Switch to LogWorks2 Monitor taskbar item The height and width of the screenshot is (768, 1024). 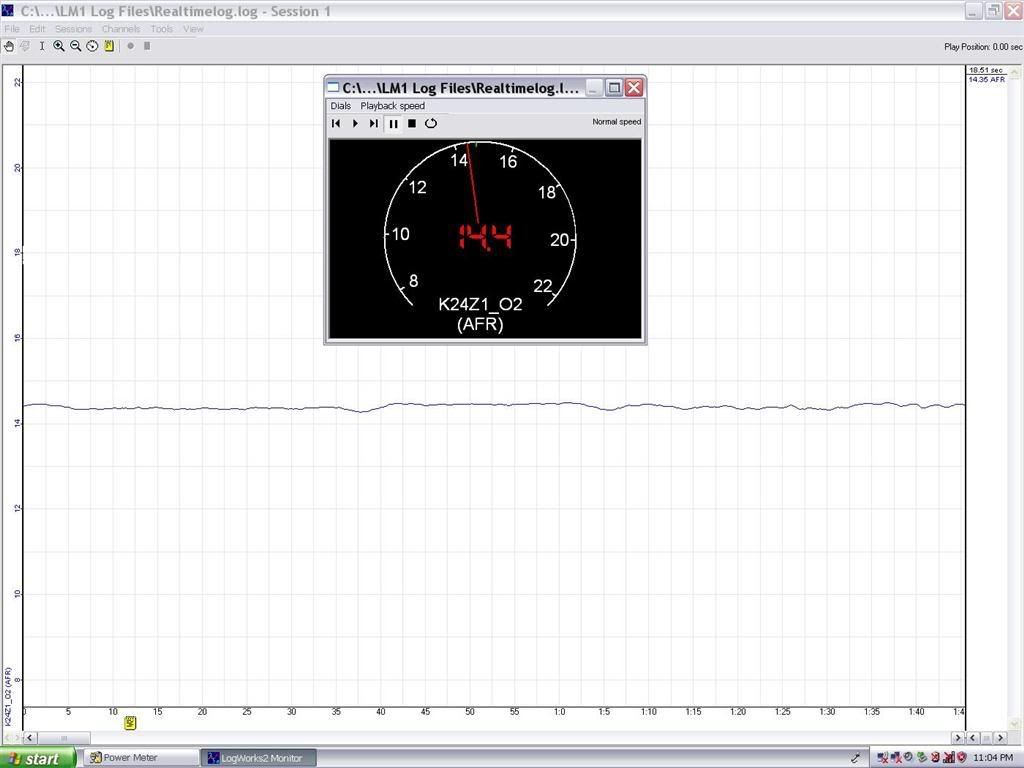258,758
